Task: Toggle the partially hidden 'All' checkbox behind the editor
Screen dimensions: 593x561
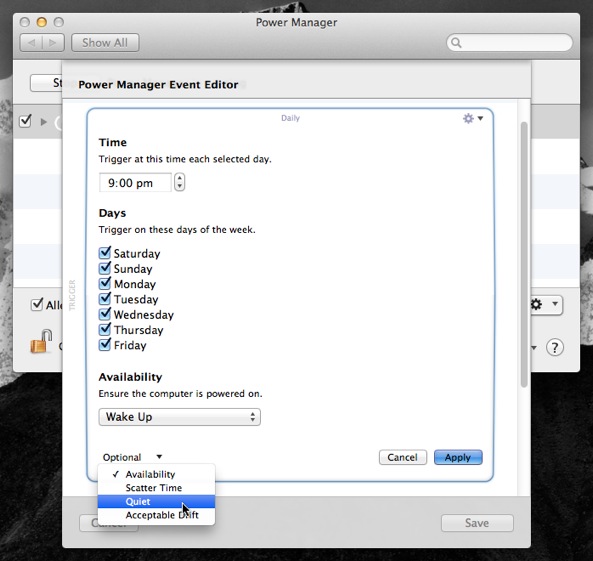Action: (x=37, y=304)
